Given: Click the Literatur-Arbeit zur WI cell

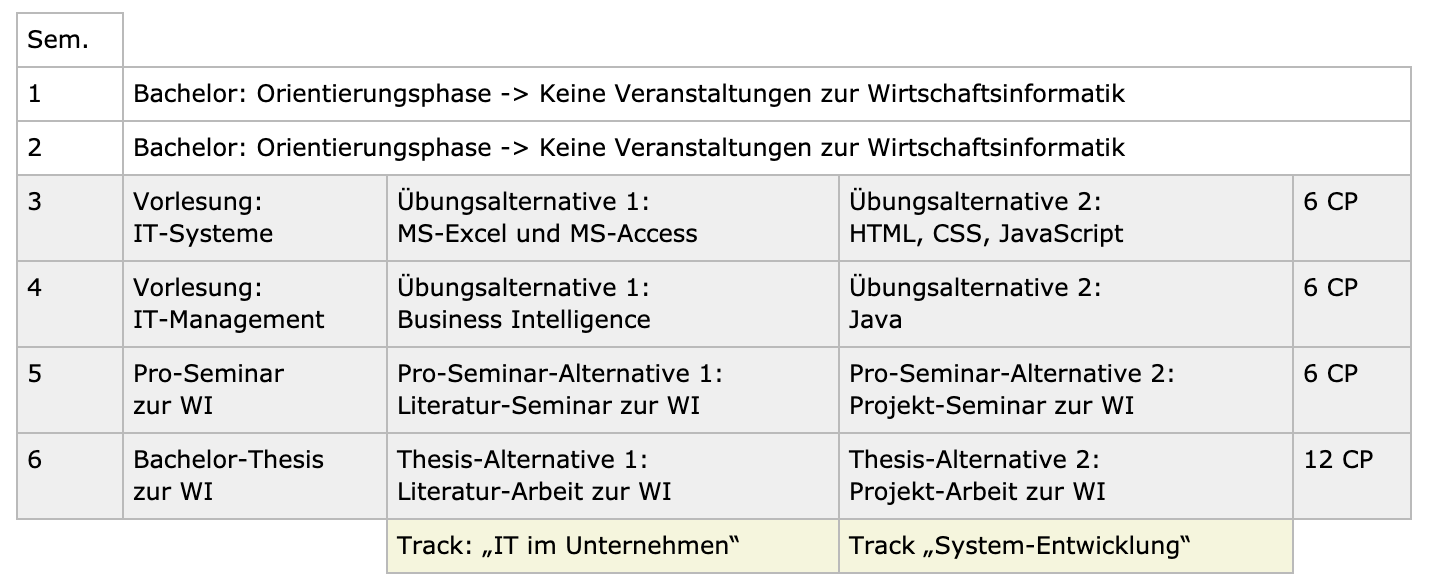Looking at the screenshot, I should 612,475.
